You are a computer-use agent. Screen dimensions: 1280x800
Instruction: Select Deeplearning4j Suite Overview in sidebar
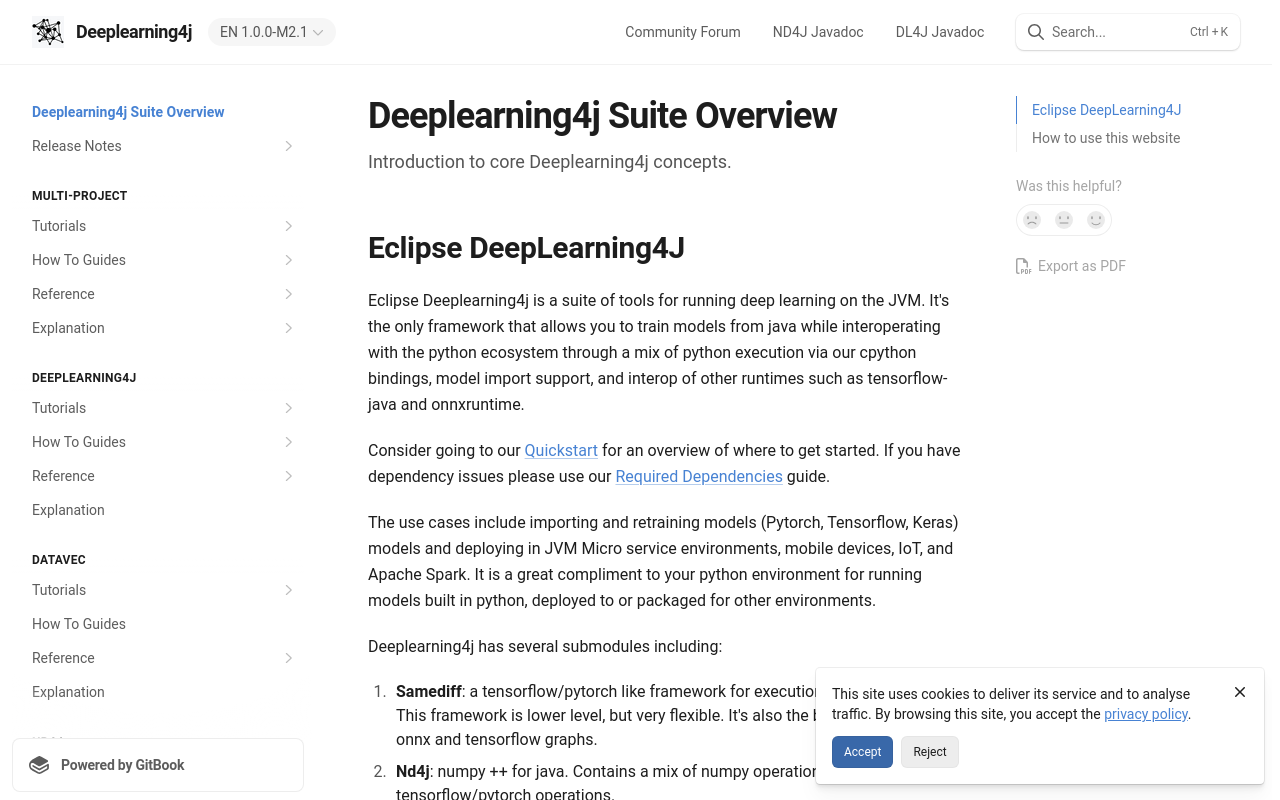128,112
